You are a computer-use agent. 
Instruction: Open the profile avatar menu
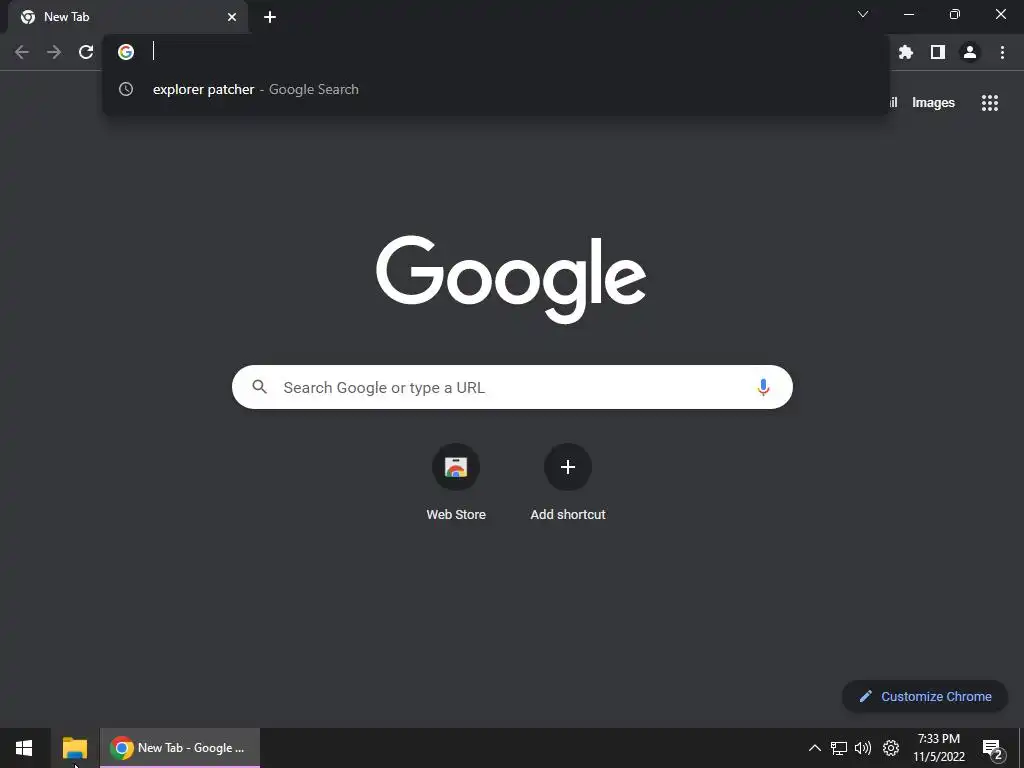point(970,52)
